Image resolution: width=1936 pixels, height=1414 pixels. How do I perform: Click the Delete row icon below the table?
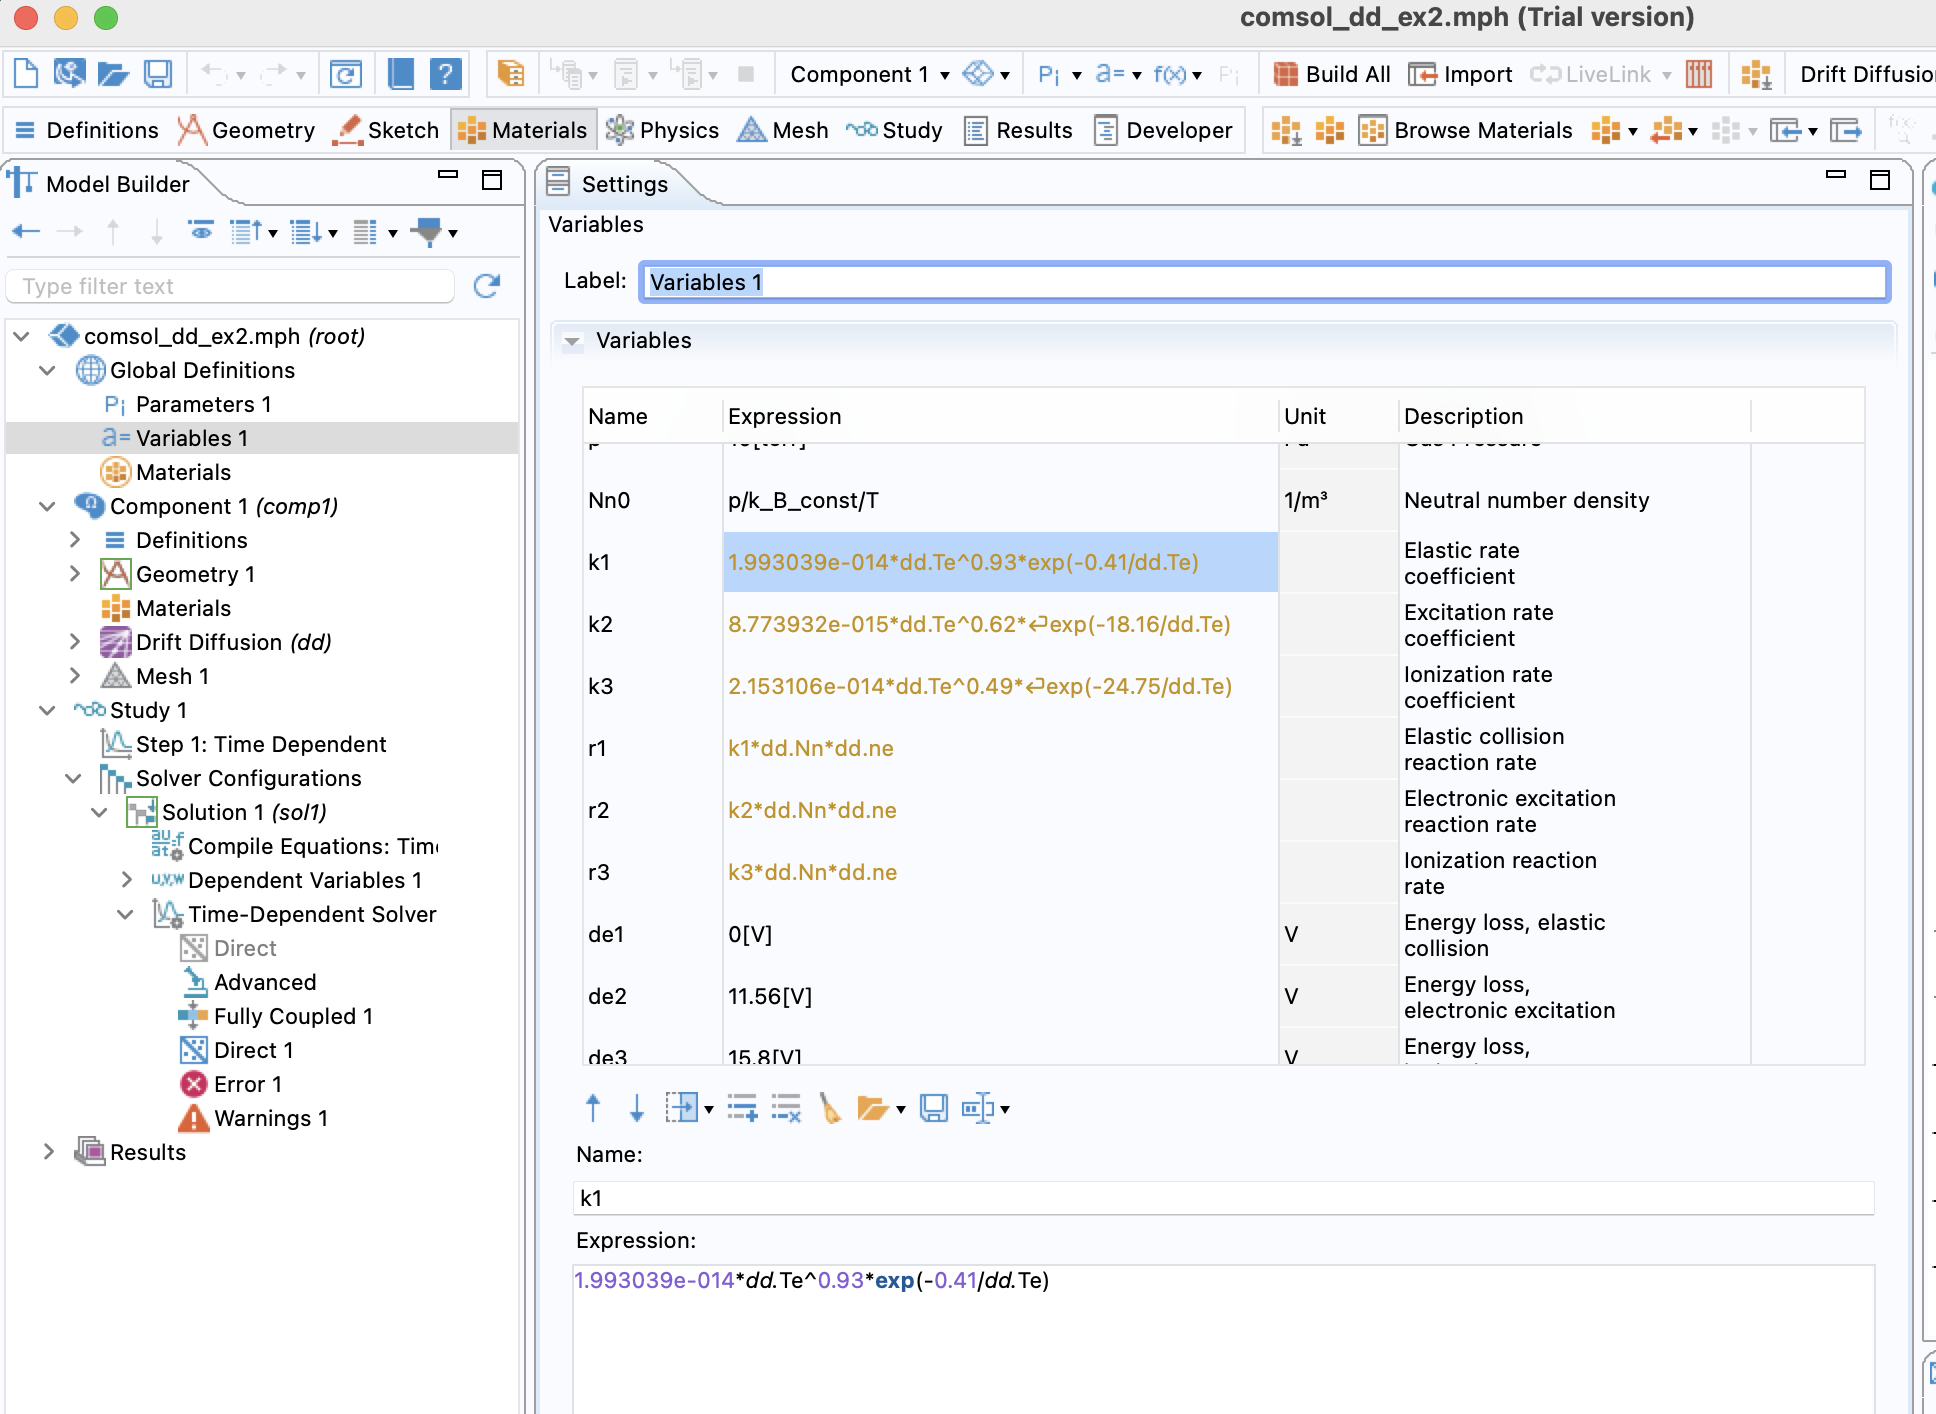tap(786, 1108)
